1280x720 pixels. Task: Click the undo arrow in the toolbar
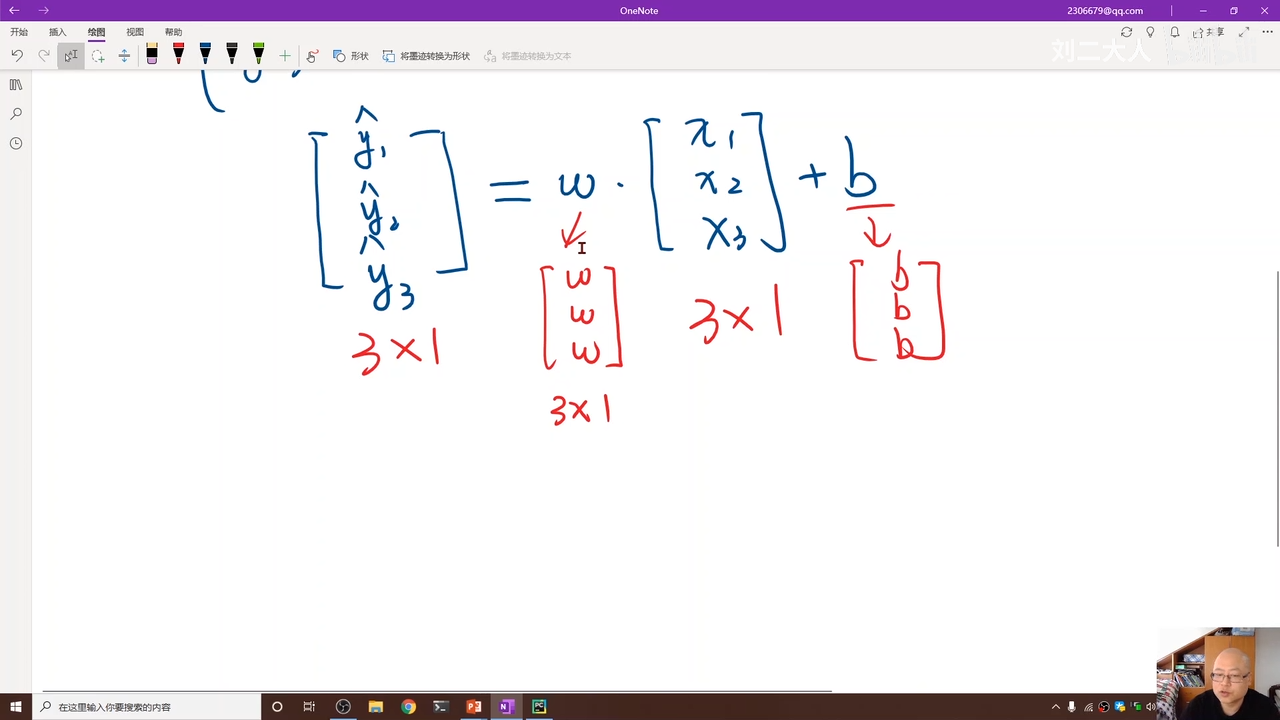point(17,56)
